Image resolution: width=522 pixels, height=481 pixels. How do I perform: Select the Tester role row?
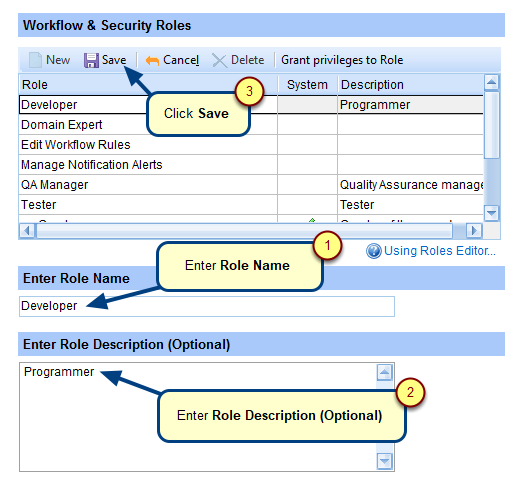(251, 205)
